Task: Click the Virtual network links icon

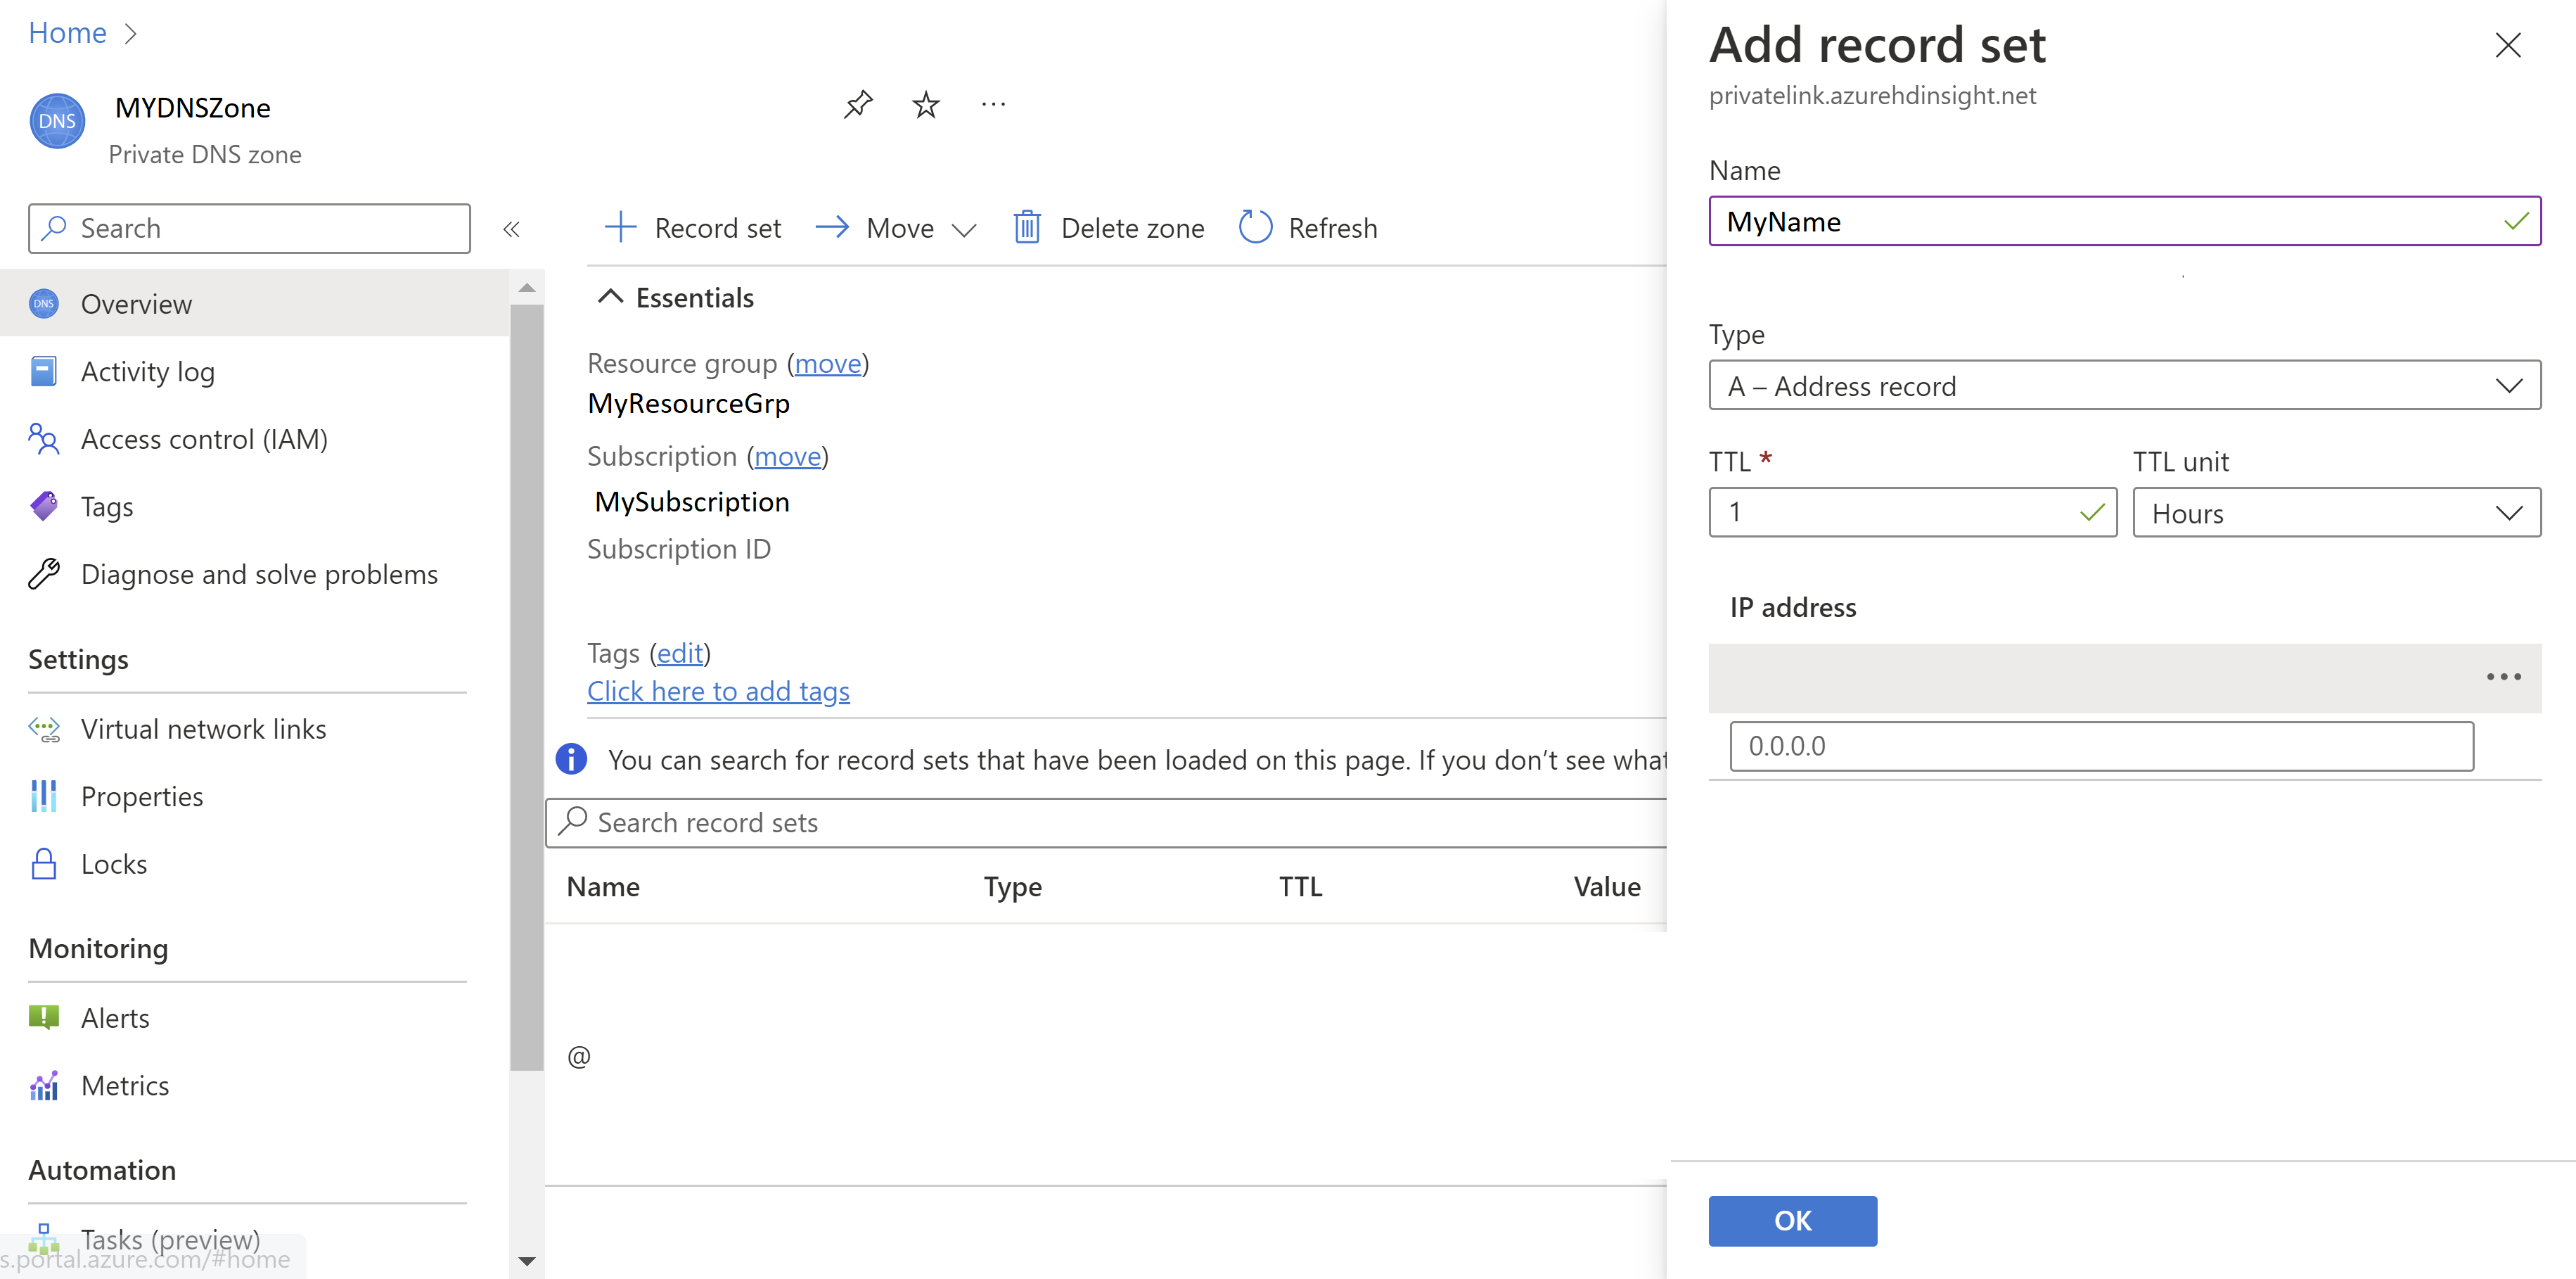Action: coord(44,728)
